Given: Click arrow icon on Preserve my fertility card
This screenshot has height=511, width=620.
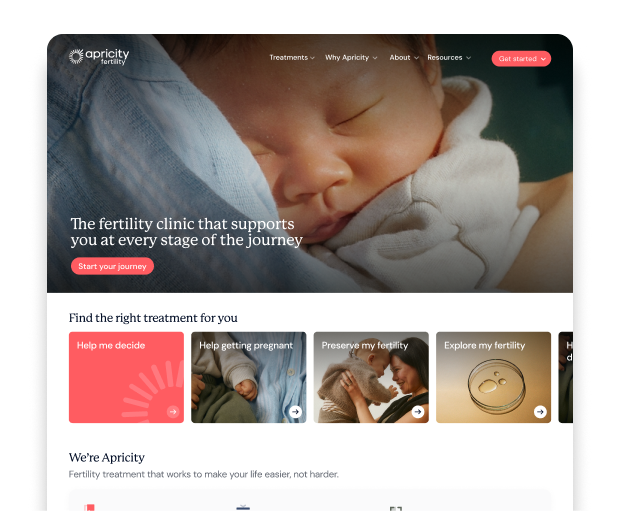Looking at the screenshot, I should [418, 412].
